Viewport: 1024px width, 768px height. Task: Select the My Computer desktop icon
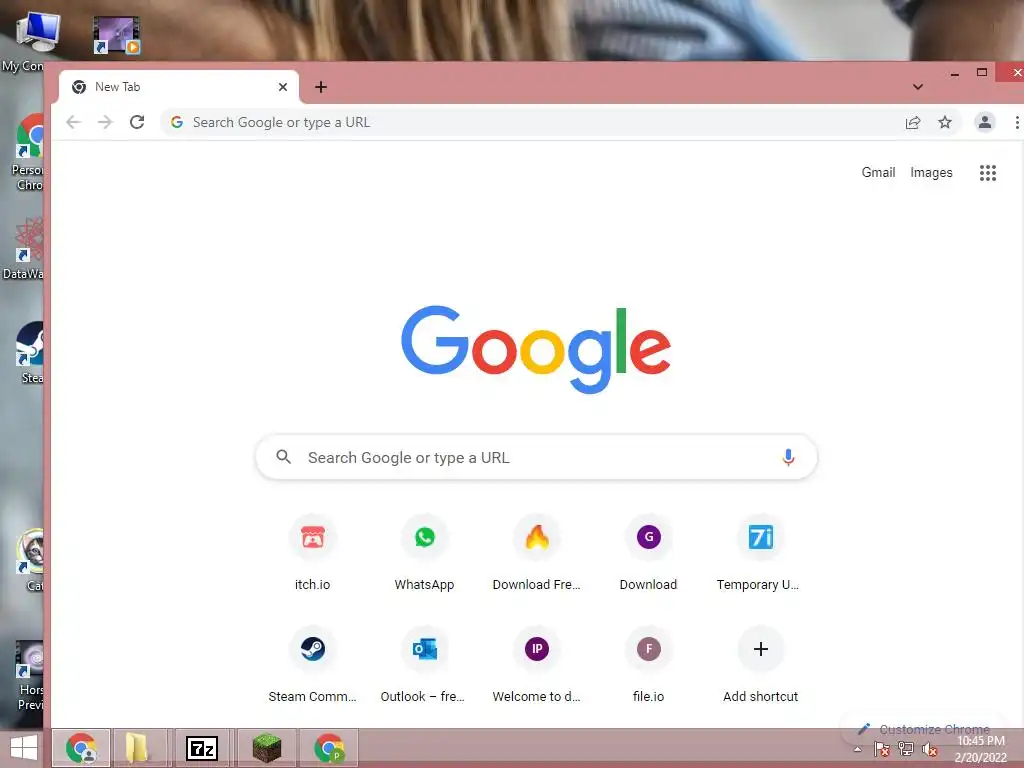pyautogui.click(x=33, y=40)
